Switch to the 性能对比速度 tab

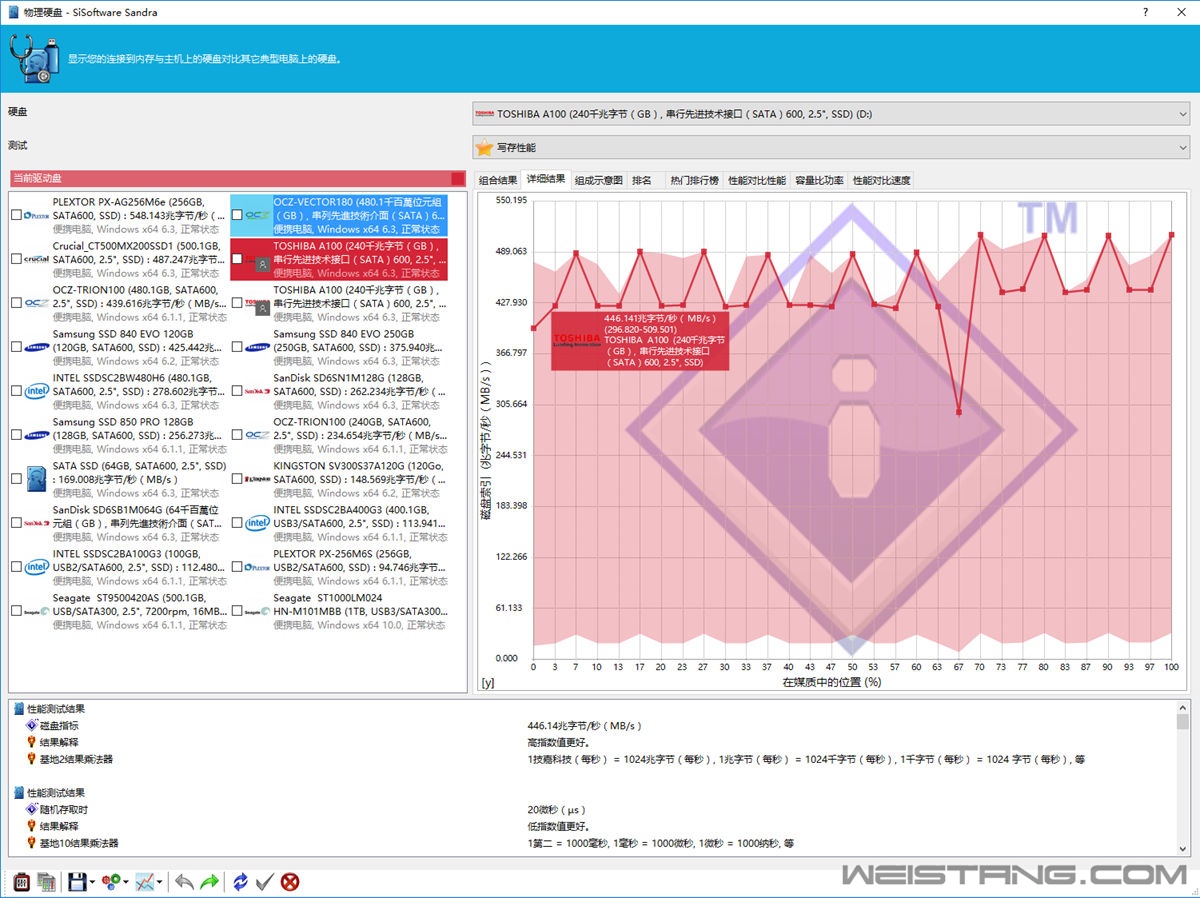click(881, 181)
